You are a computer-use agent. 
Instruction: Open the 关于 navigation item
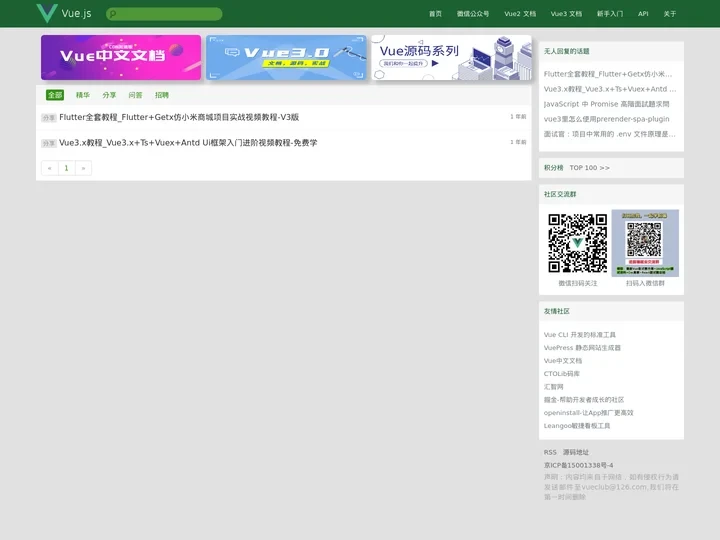(x=669, y=14)
